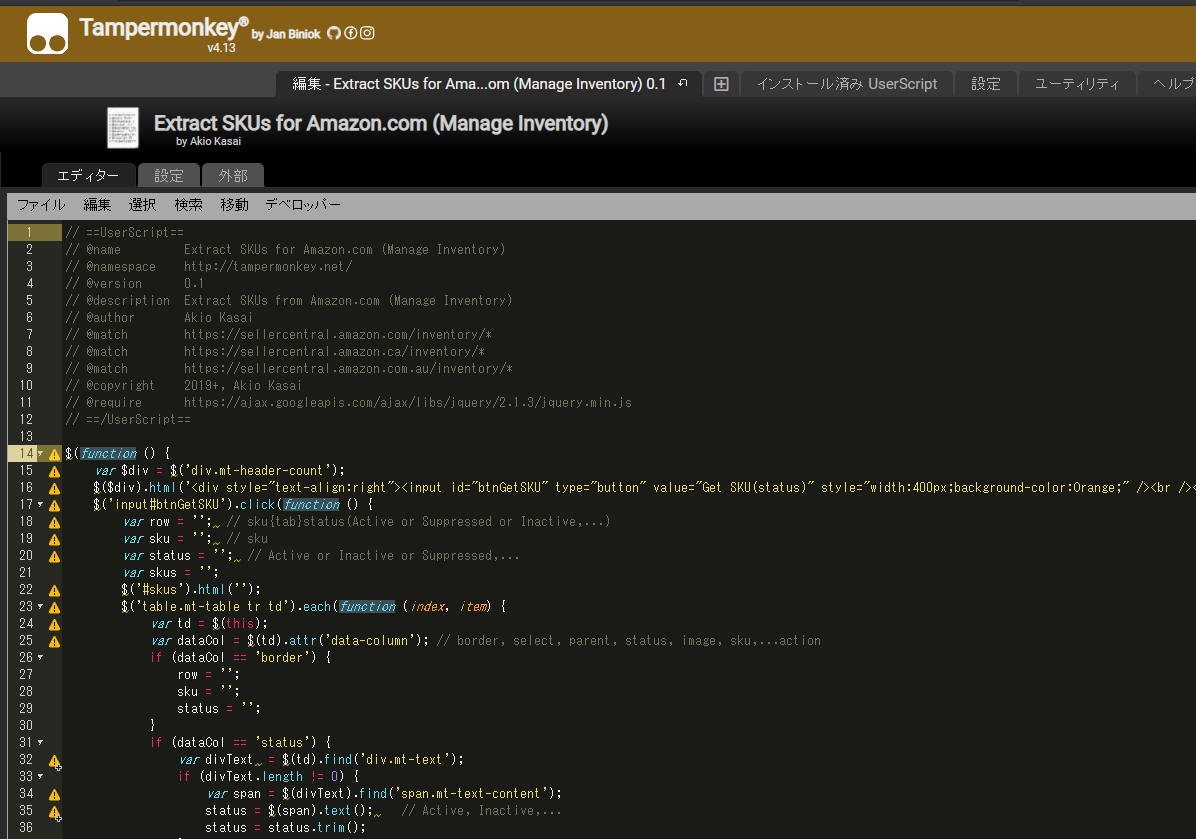The width and height of the screenshot is (1196, 839).
Task: Collapse the code fold at line 14
Action: [x=40, y=453]
